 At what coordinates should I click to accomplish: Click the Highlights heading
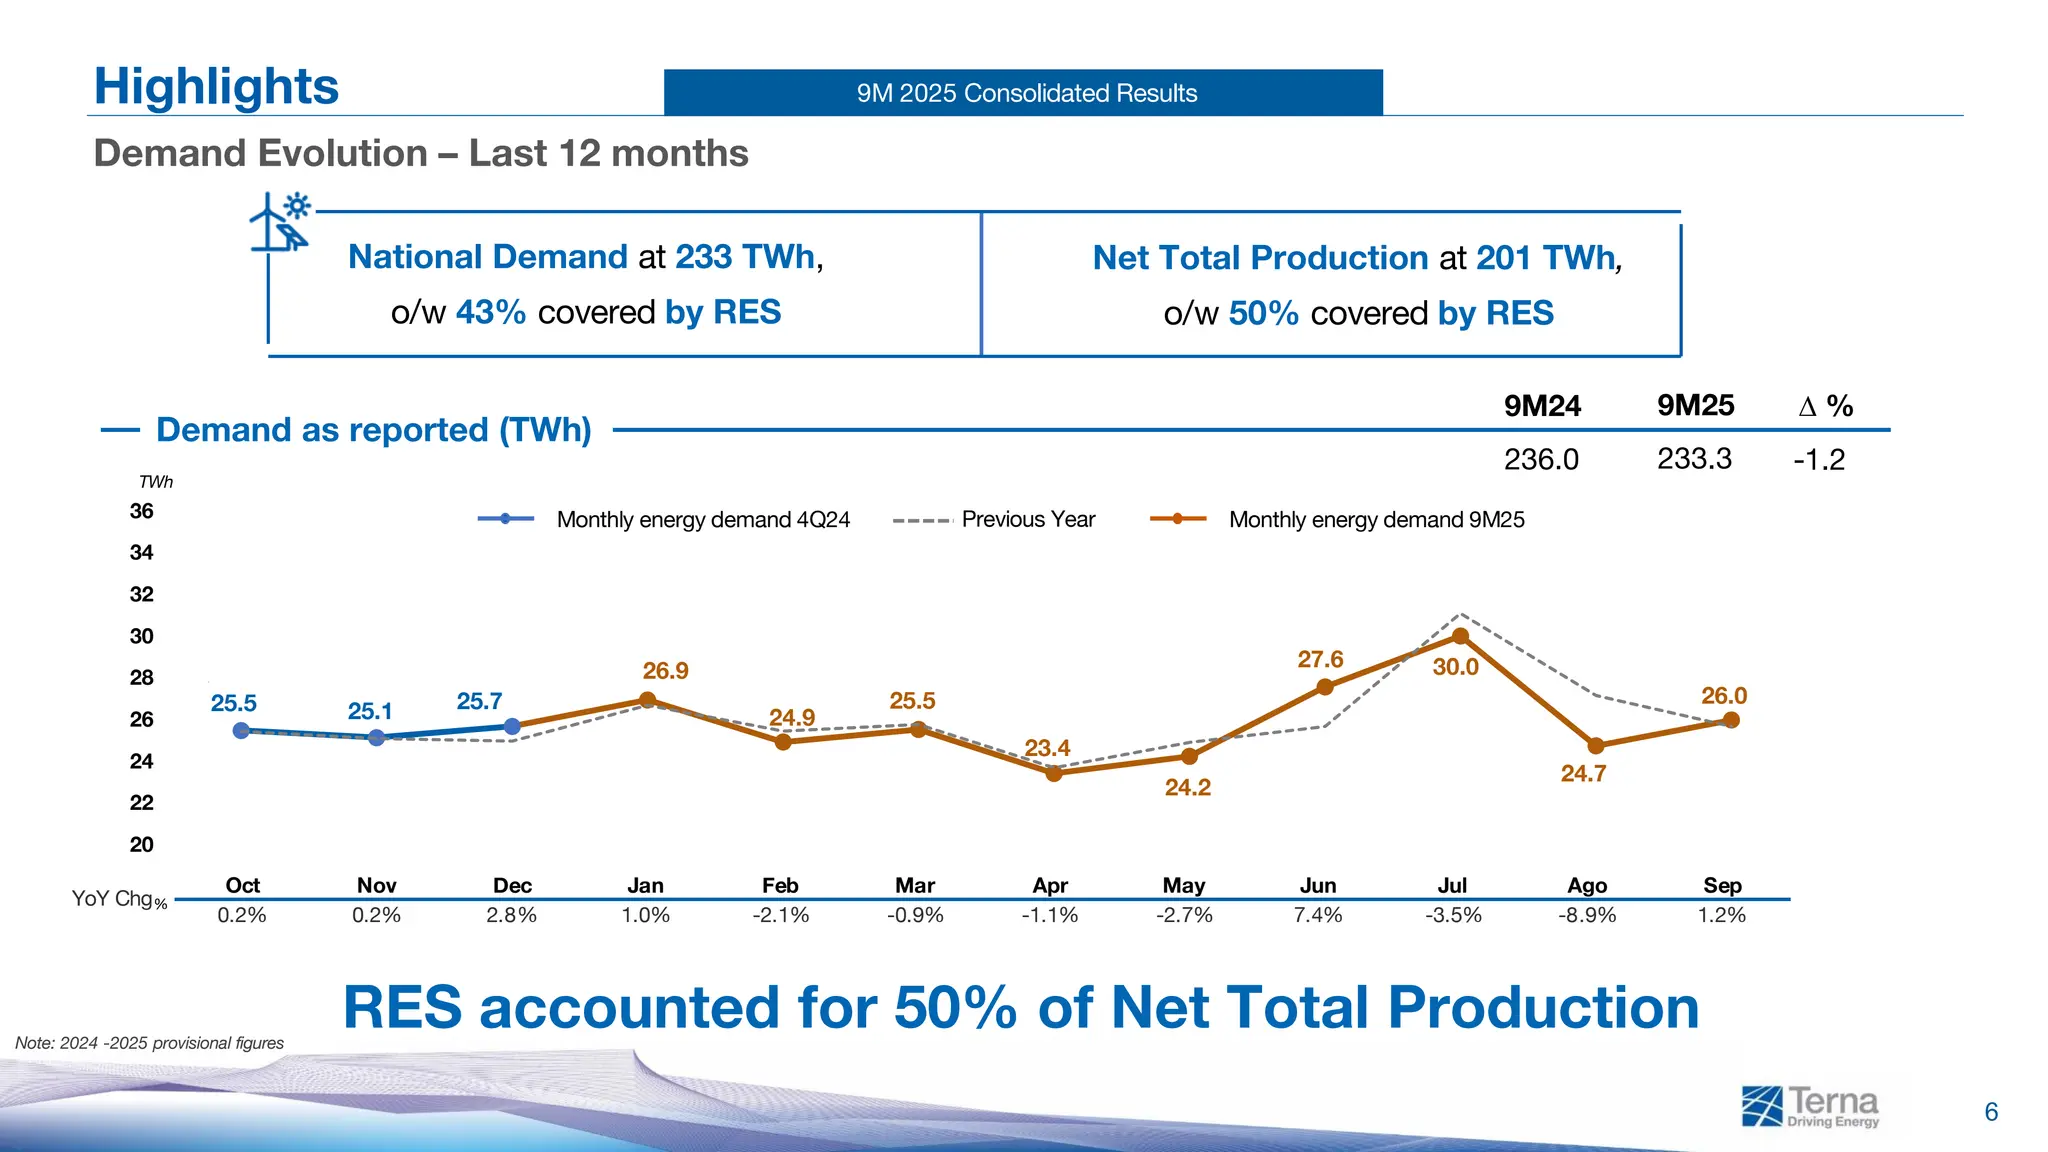point(216,86)
